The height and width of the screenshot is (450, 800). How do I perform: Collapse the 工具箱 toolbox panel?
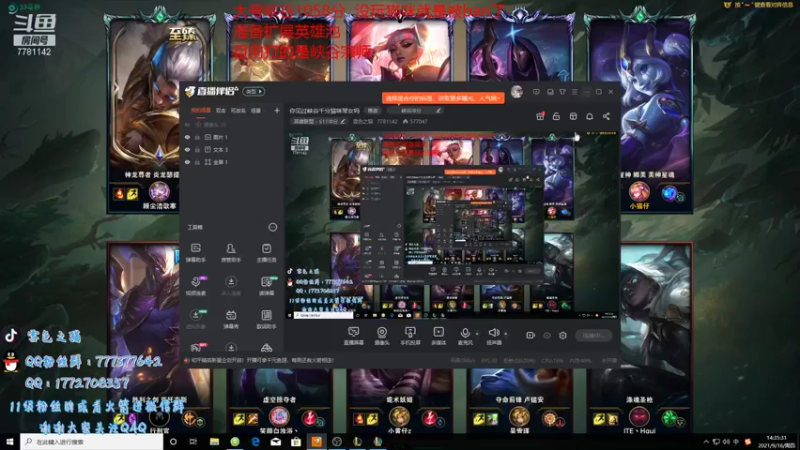click(273, 227)
